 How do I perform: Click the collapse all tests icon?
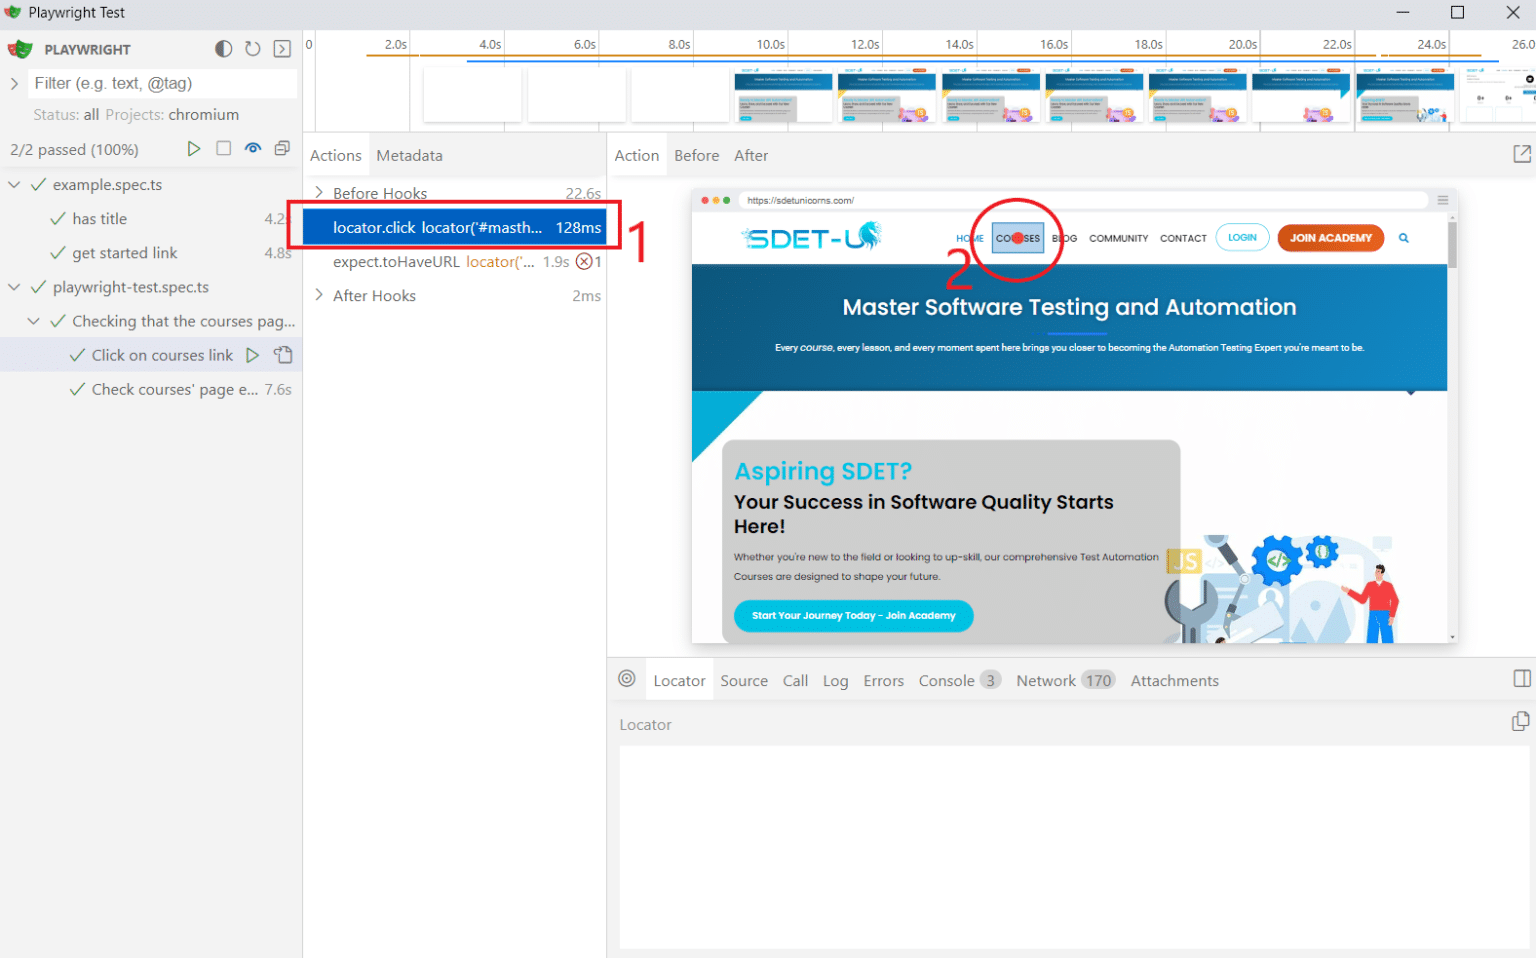pyautogui.click(x=282, y=149)
